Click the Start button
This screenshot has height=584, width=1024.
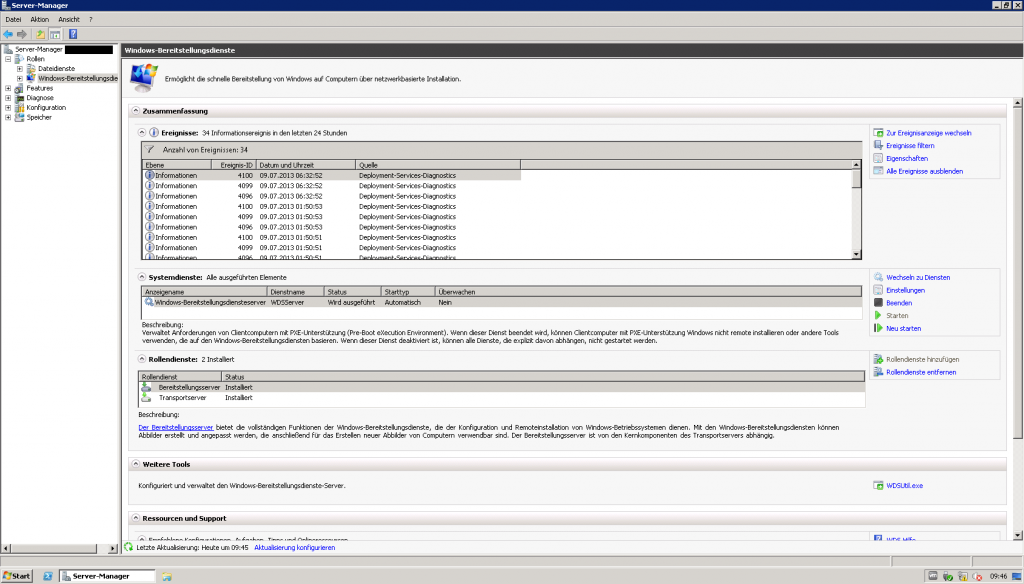(x=17, y=576)
